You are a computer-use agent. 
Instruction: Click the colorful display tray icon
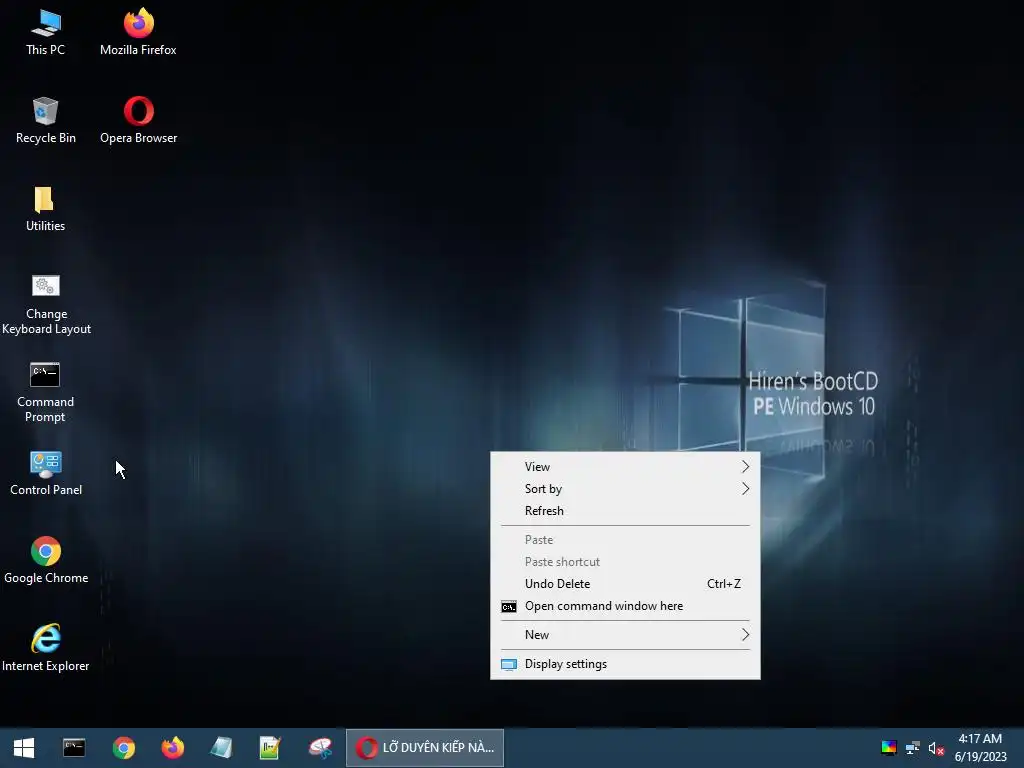(889, 748)
